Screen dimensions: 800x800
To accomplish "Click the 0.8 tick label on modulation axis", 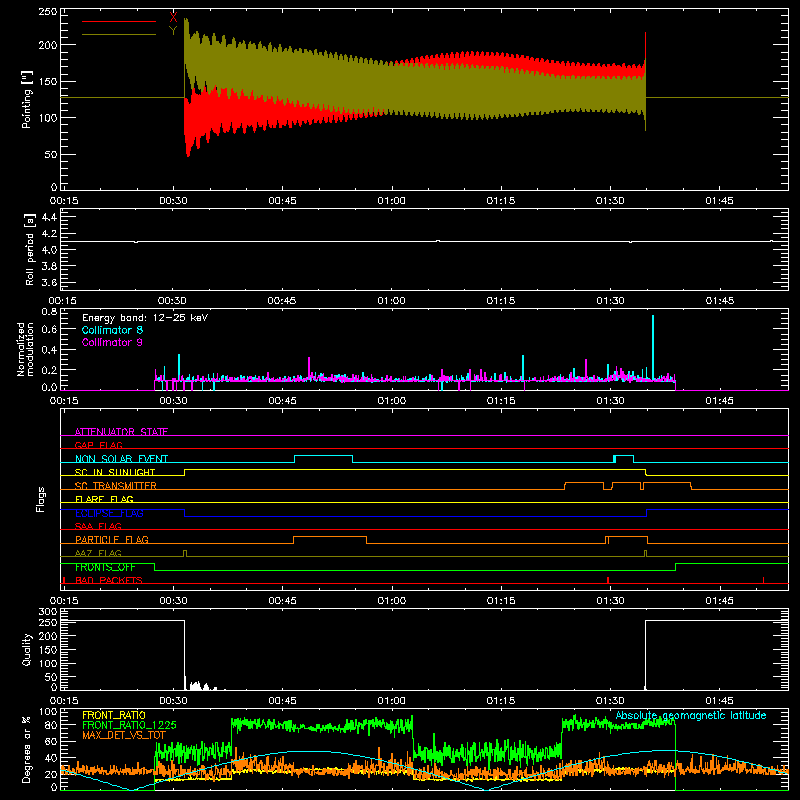I will click(x=49, y=311).
